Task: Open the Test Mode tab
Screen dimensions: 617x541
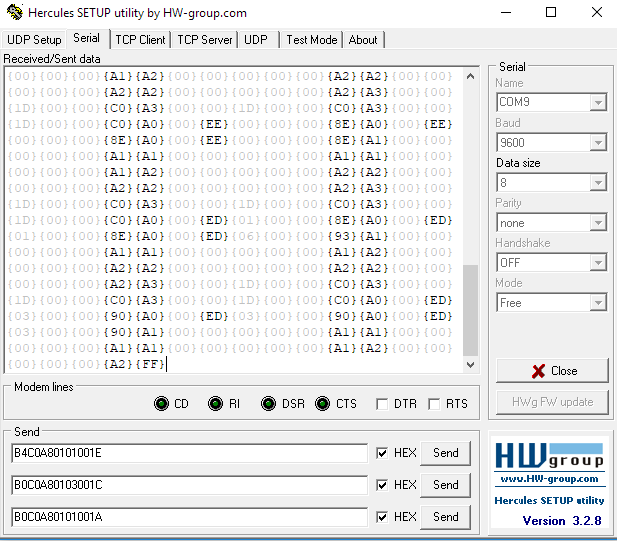Action: coord(312,40)
